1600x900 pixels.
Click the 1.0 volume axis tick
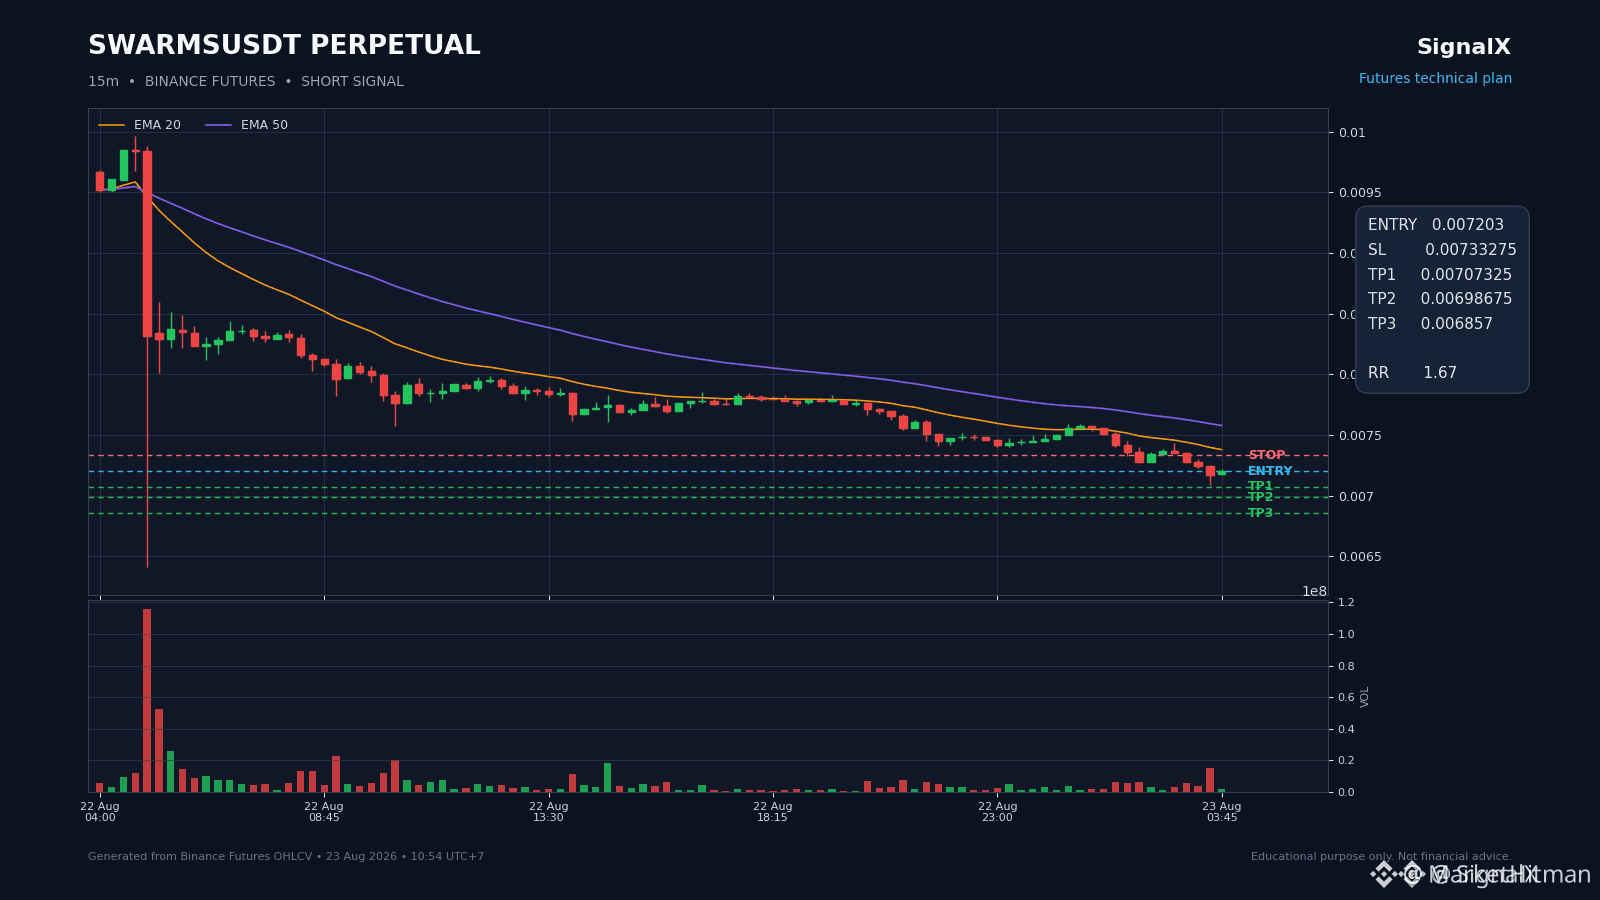point(1346,634)
